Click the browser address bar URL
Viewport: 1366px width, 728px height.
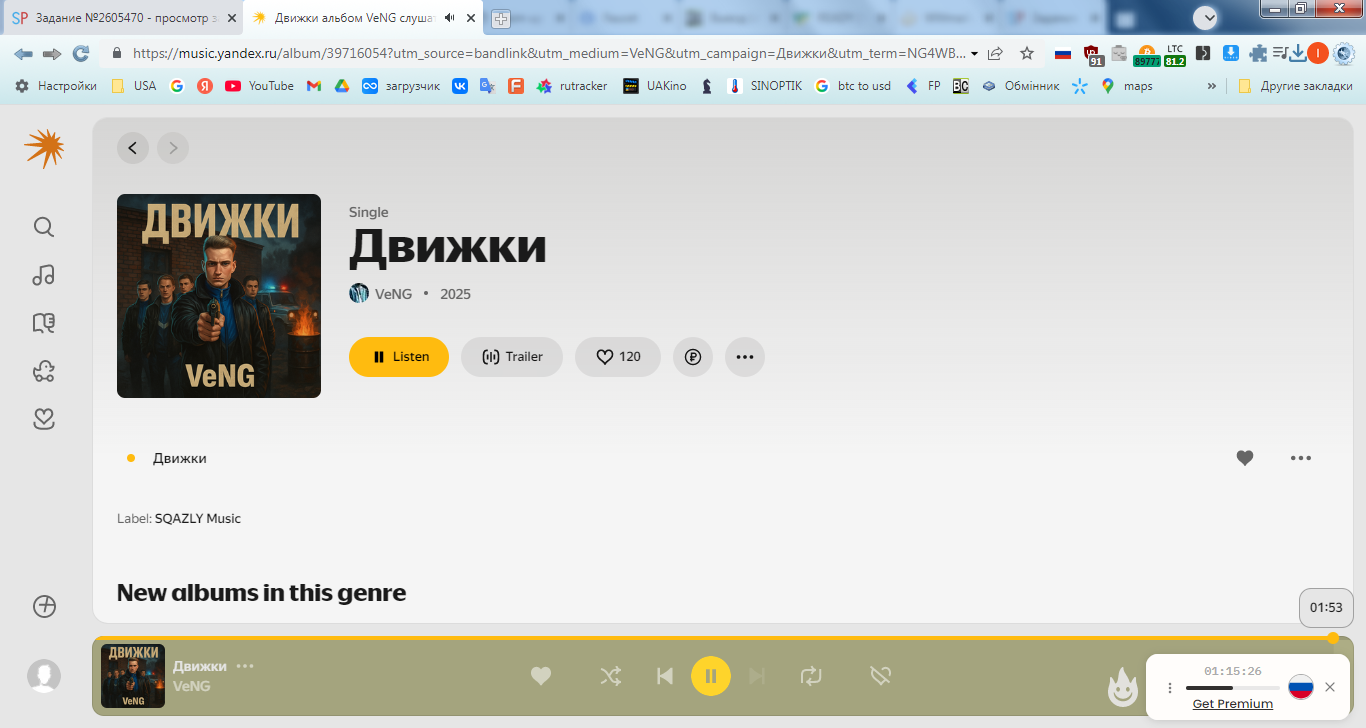tap(549, 53)
